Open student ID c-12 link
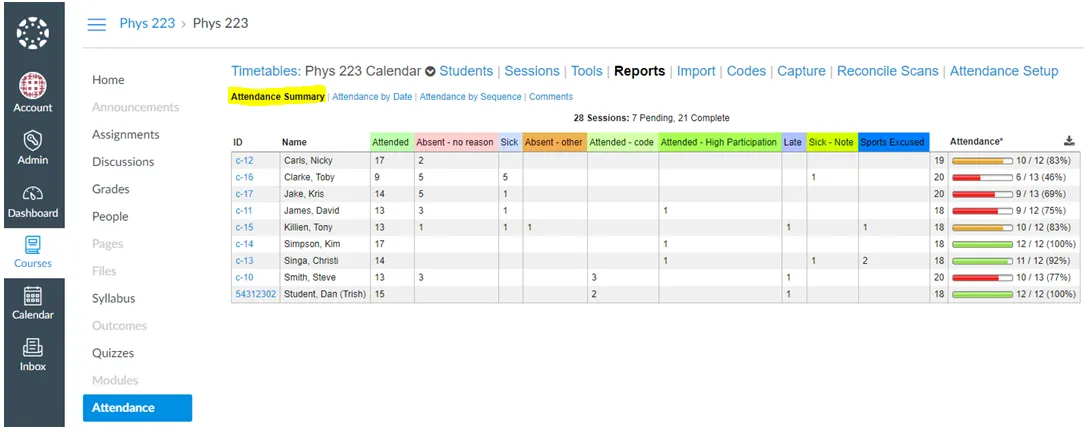Screen dimensions: 1089x432 [244, 160]
